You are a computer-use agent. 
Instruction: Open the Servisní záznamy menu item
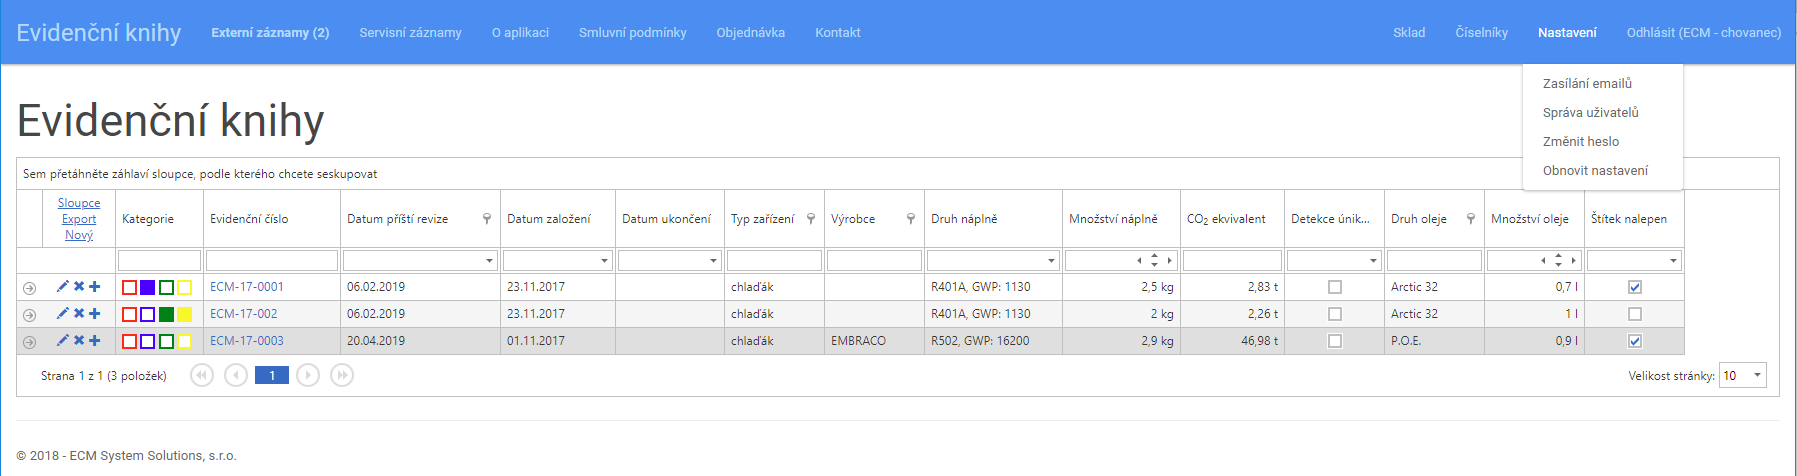tap(411, 32)
